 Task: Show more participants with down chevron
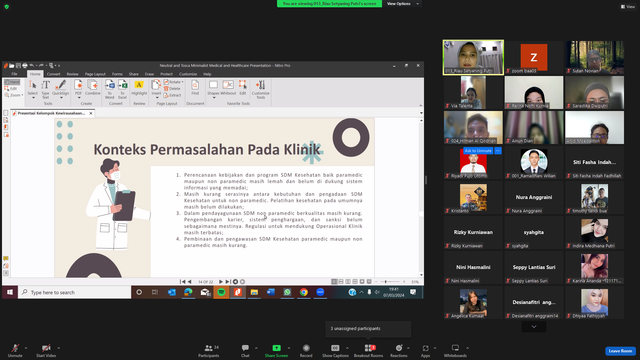pos(533,327)
